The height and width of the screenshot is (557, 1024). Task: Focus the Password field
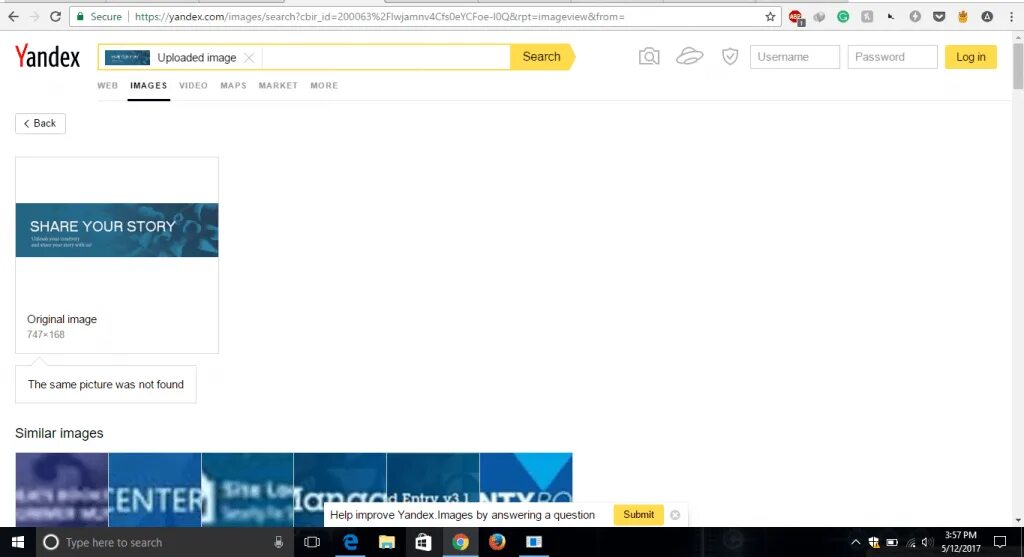(892, 57)
